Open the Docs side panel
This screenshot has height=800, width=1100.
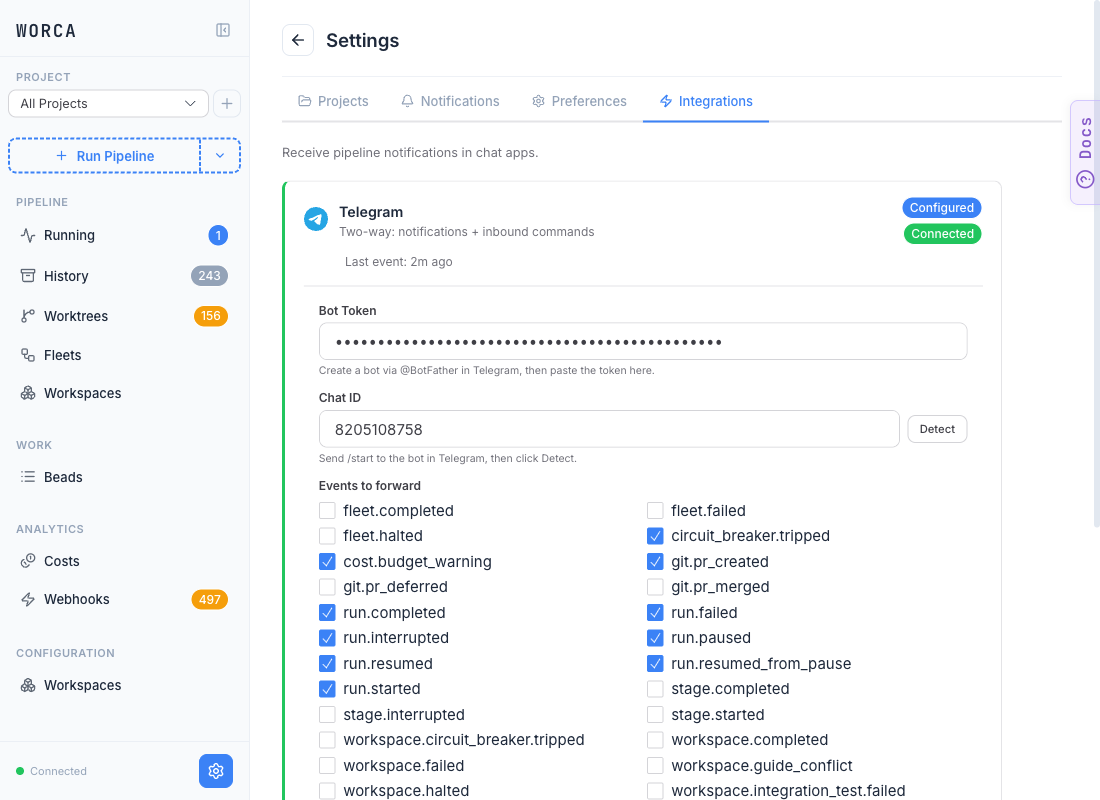1085,152
